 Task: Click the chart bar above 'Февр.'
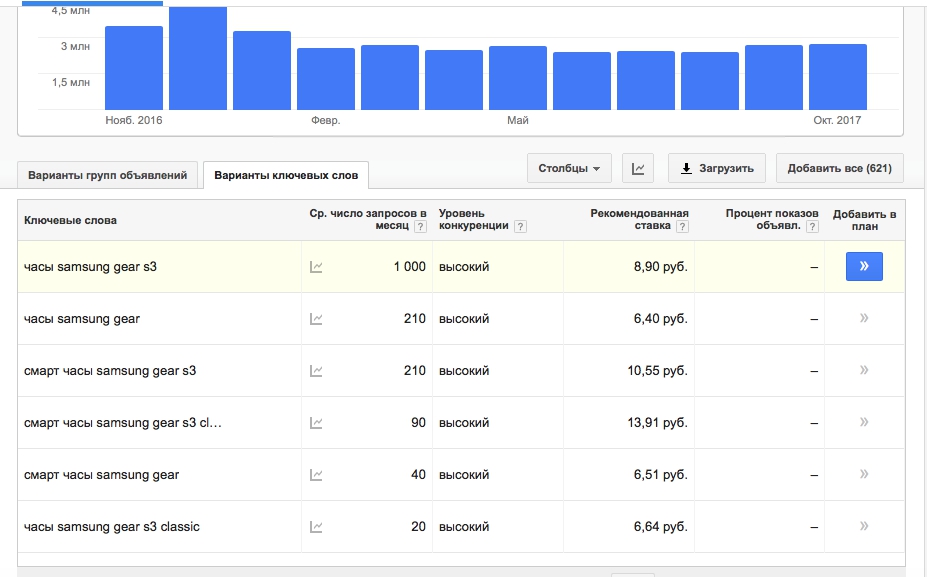click(x=326, y=79)
